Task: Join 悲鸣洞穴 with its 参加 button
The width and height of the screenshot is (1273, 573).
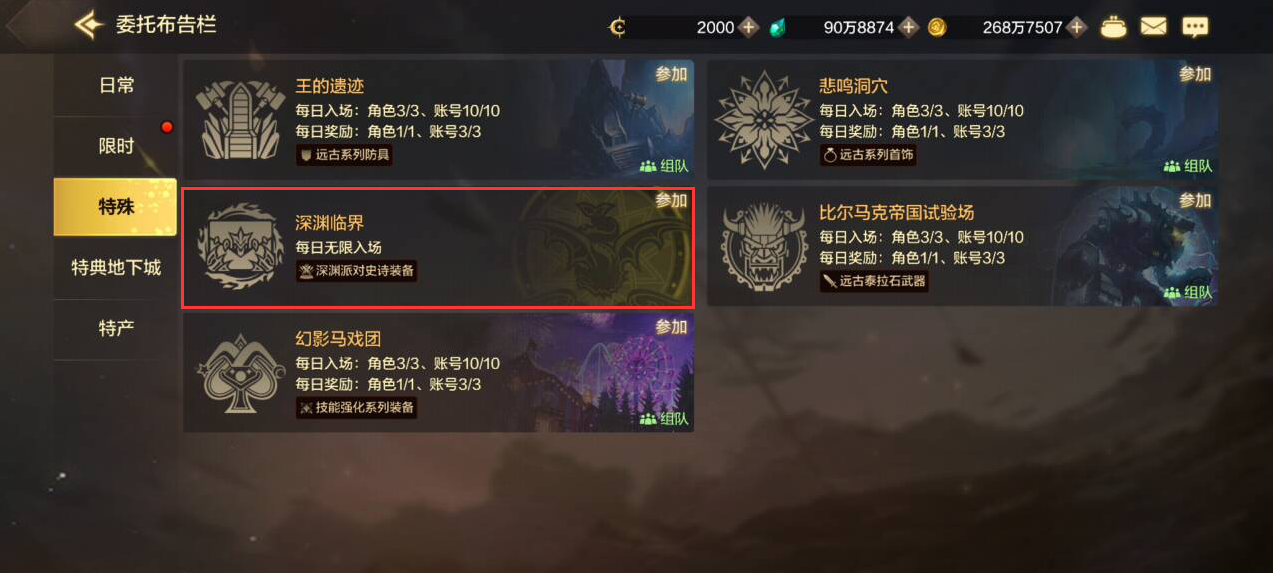Action: pos(1195,74)
